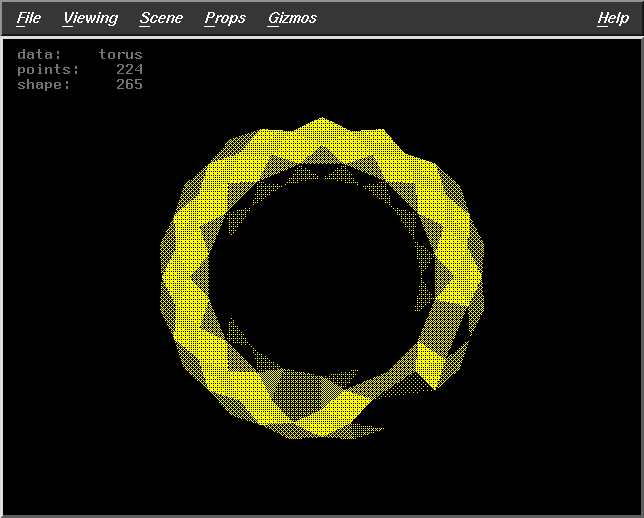Click the 'shape:' label
The height and width of the screenshot is (518, 644).
(x=44, y=85)
